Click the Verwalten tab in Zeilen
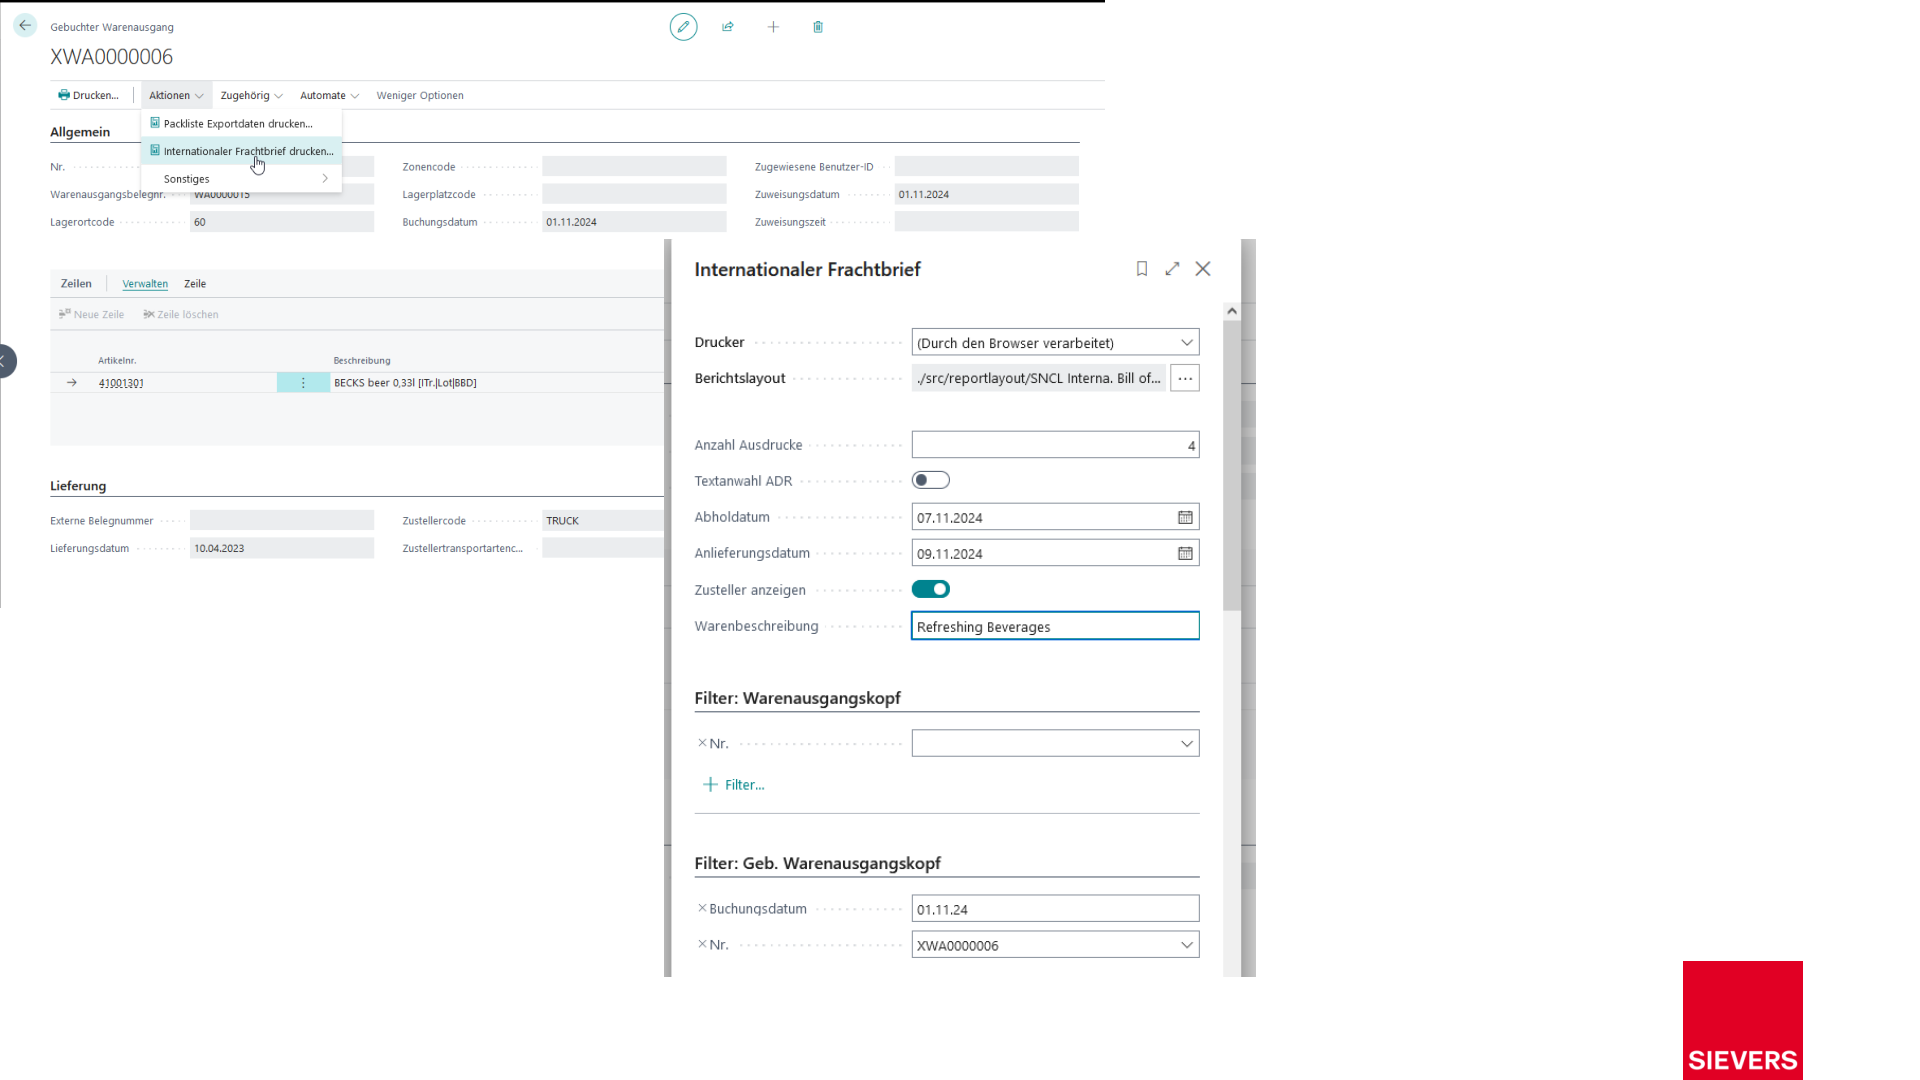This screenshot has width=1920, height=1080. pyautogui.click(x=145, y=284)
